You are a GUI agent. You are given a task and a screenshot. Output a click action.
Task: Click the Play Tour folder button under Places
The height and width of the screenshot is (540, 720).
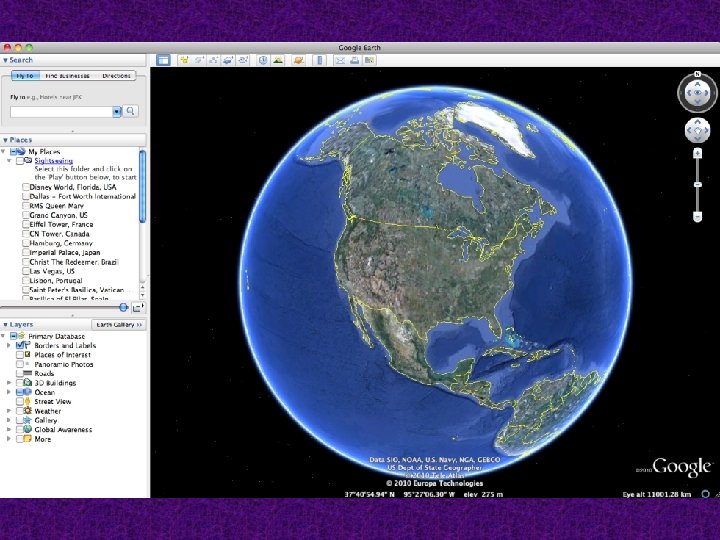click(x=138, y=307)
